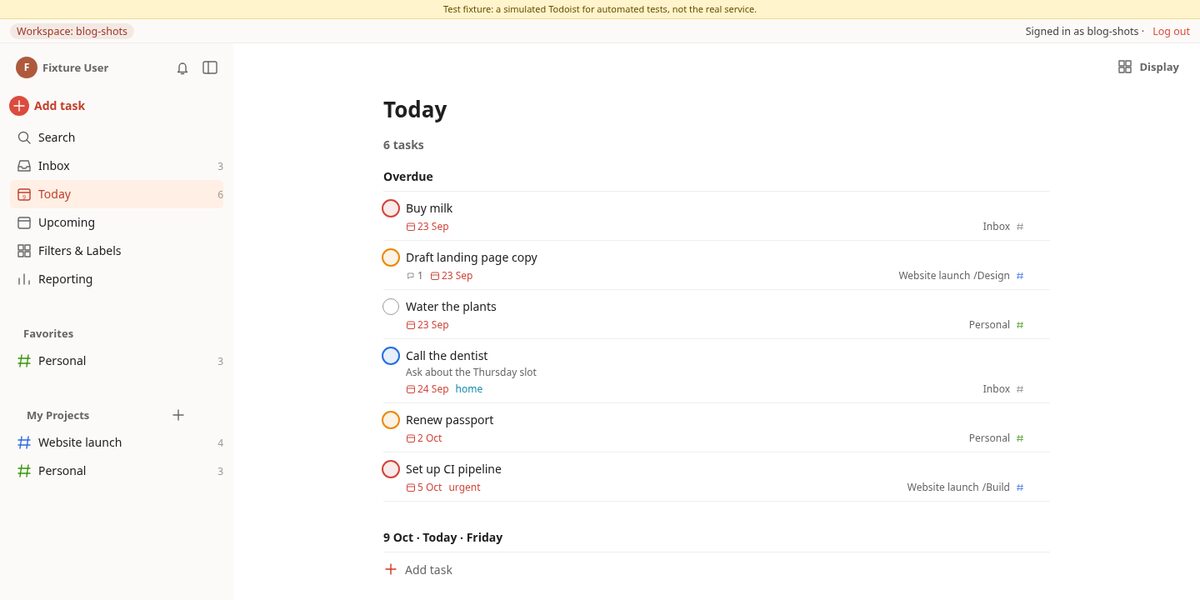Collapse the Overdue section header
1200x600 pixels.
click(408, 177)
